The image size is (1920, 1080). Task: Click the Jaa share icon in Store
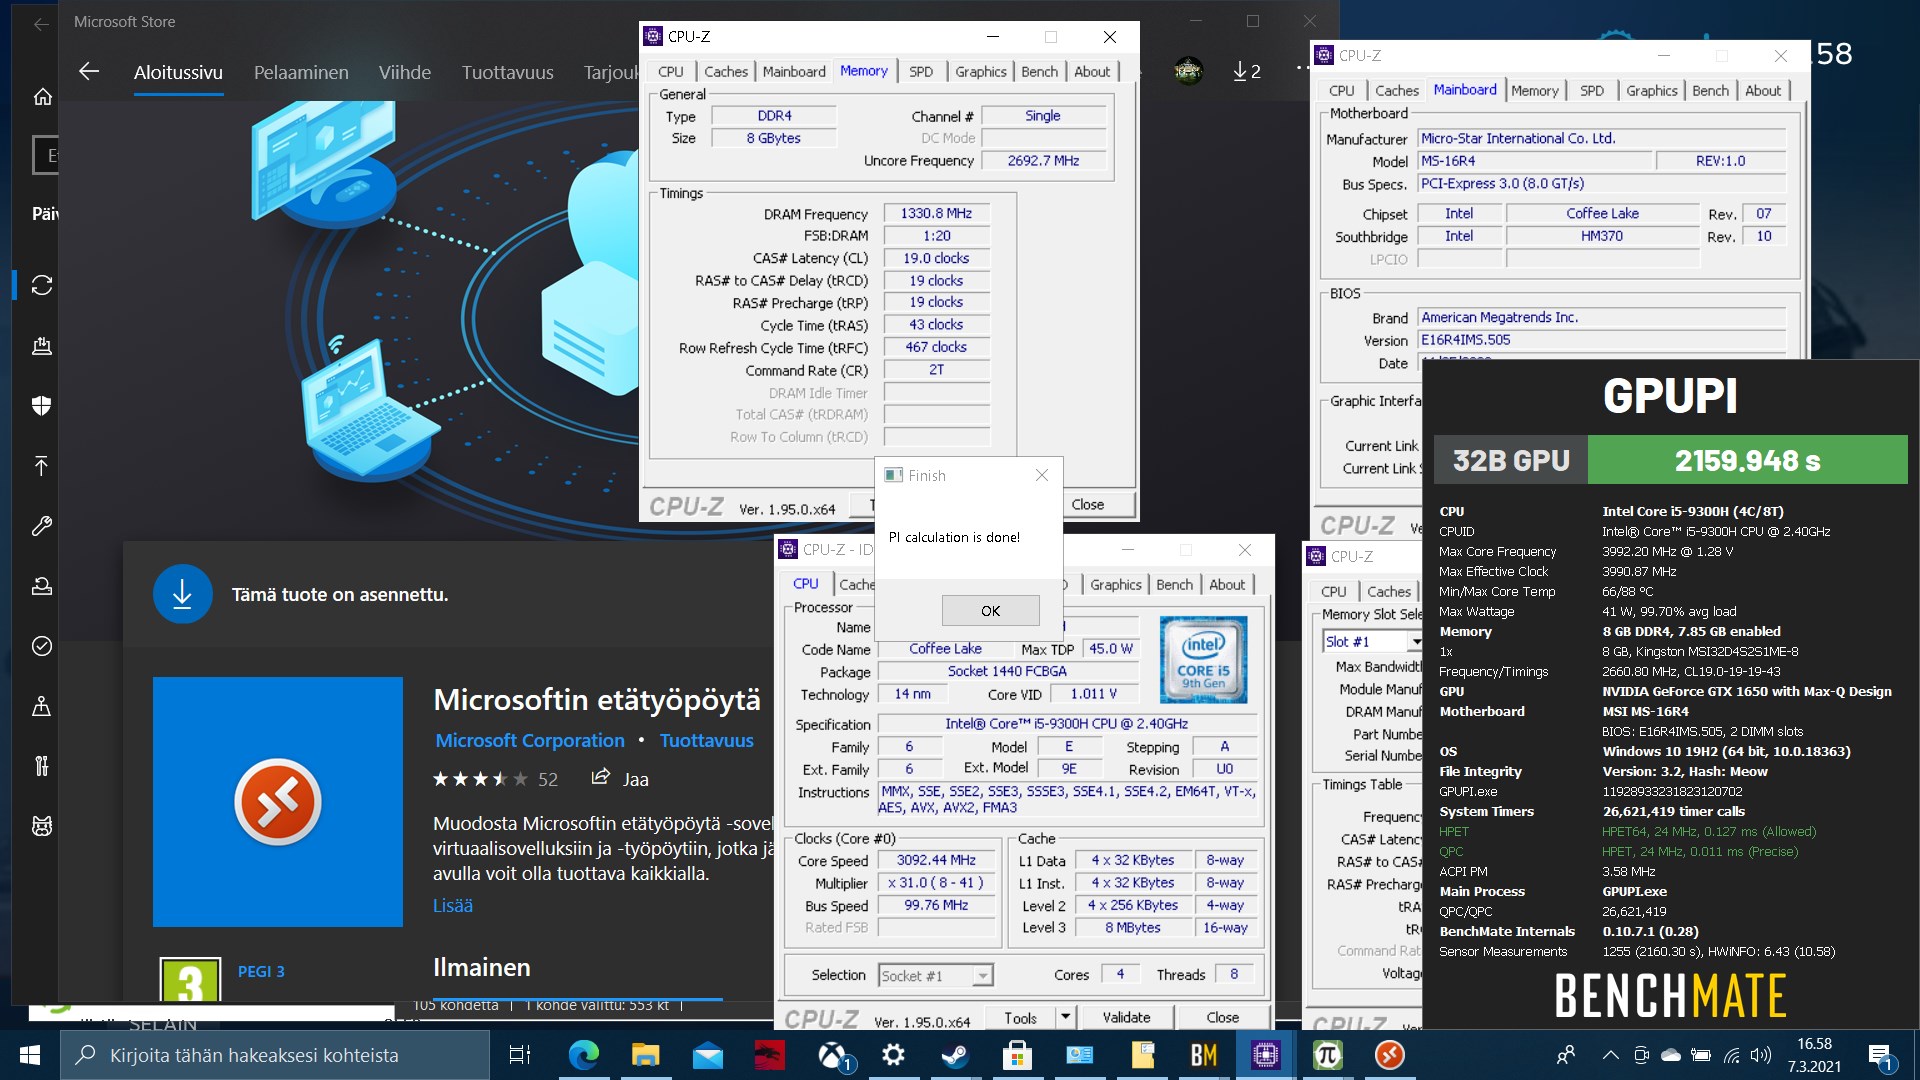tap(601, 778)
